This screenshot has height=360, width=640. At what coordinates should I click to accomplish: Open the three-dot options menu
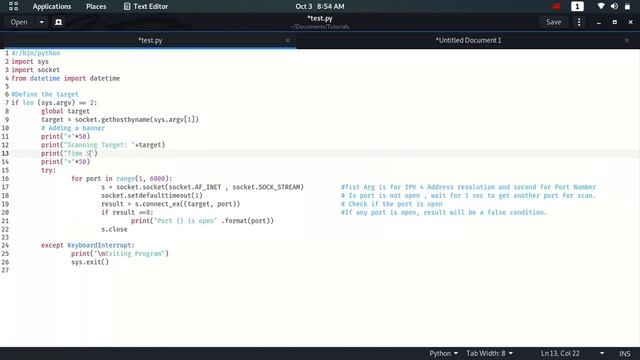pyautogui.click(x=579, y=22)
